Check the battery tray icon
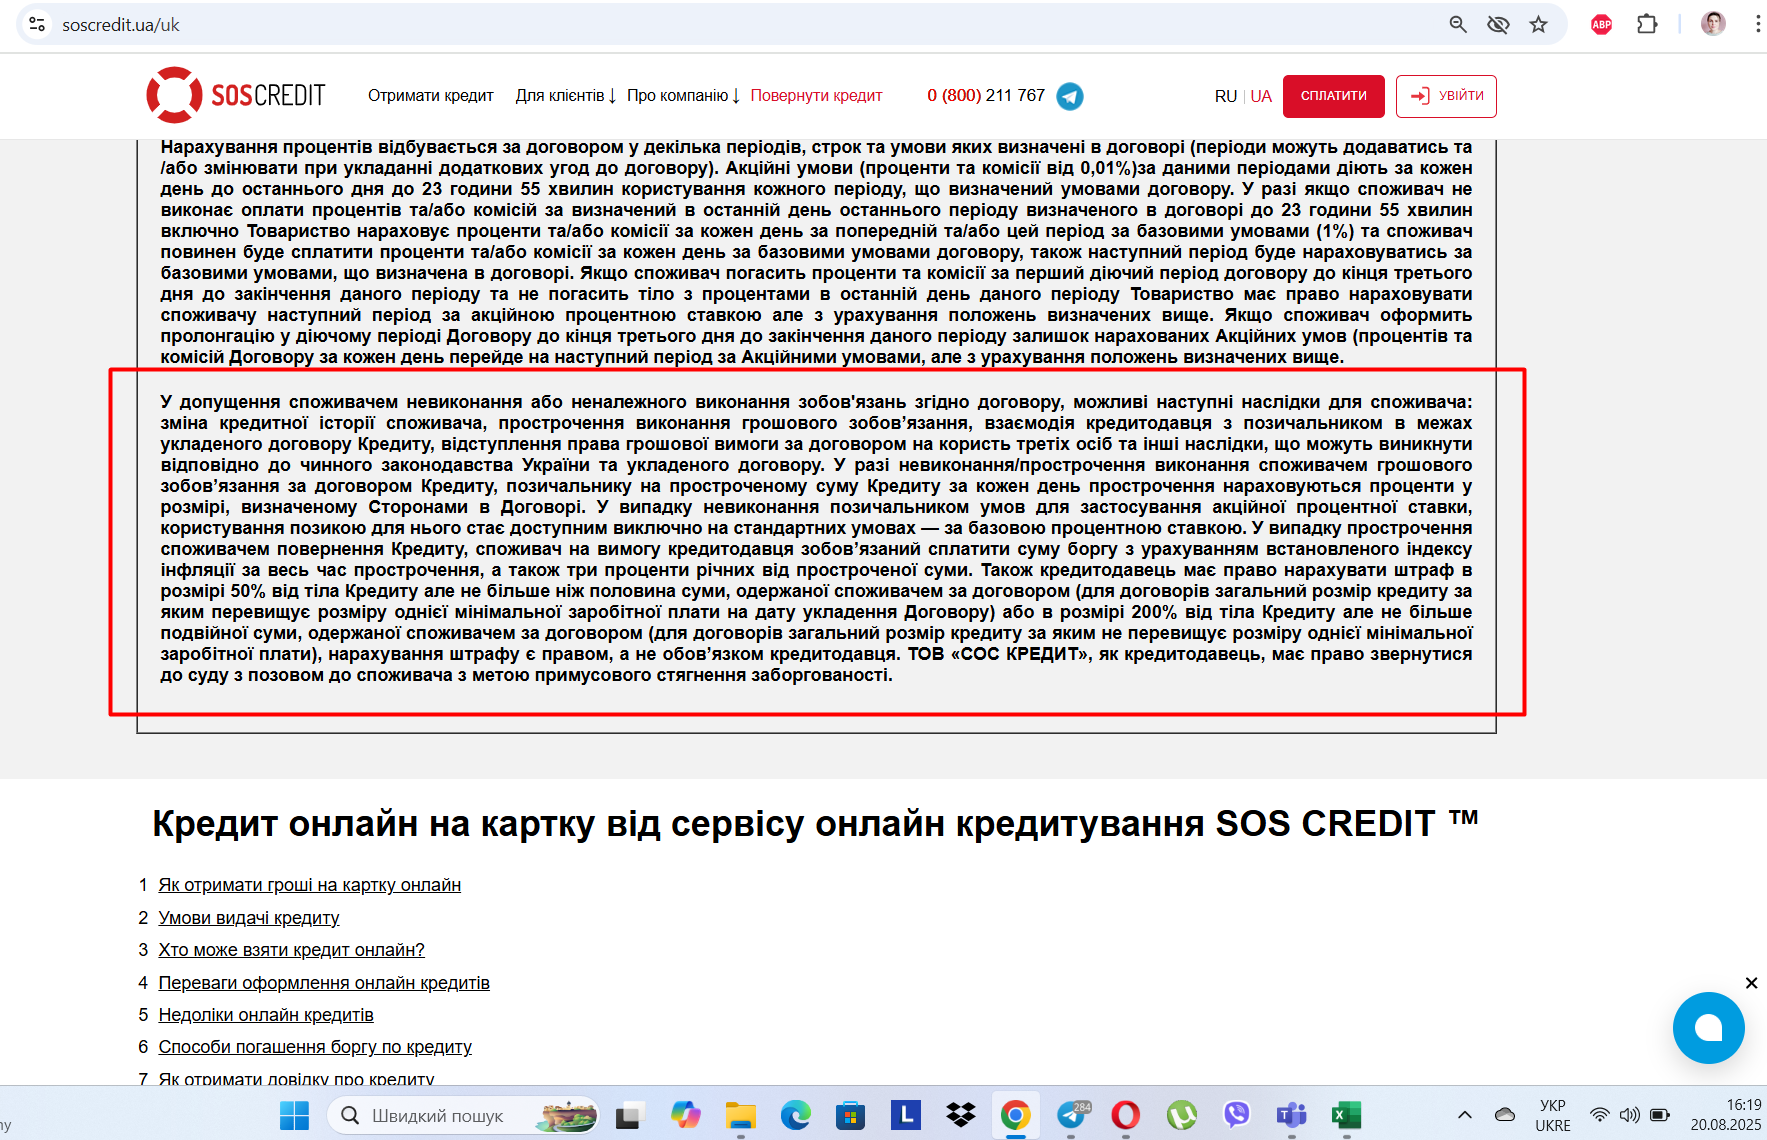Viewport: 1767px width, 1140px height. pos(1660,1115)
